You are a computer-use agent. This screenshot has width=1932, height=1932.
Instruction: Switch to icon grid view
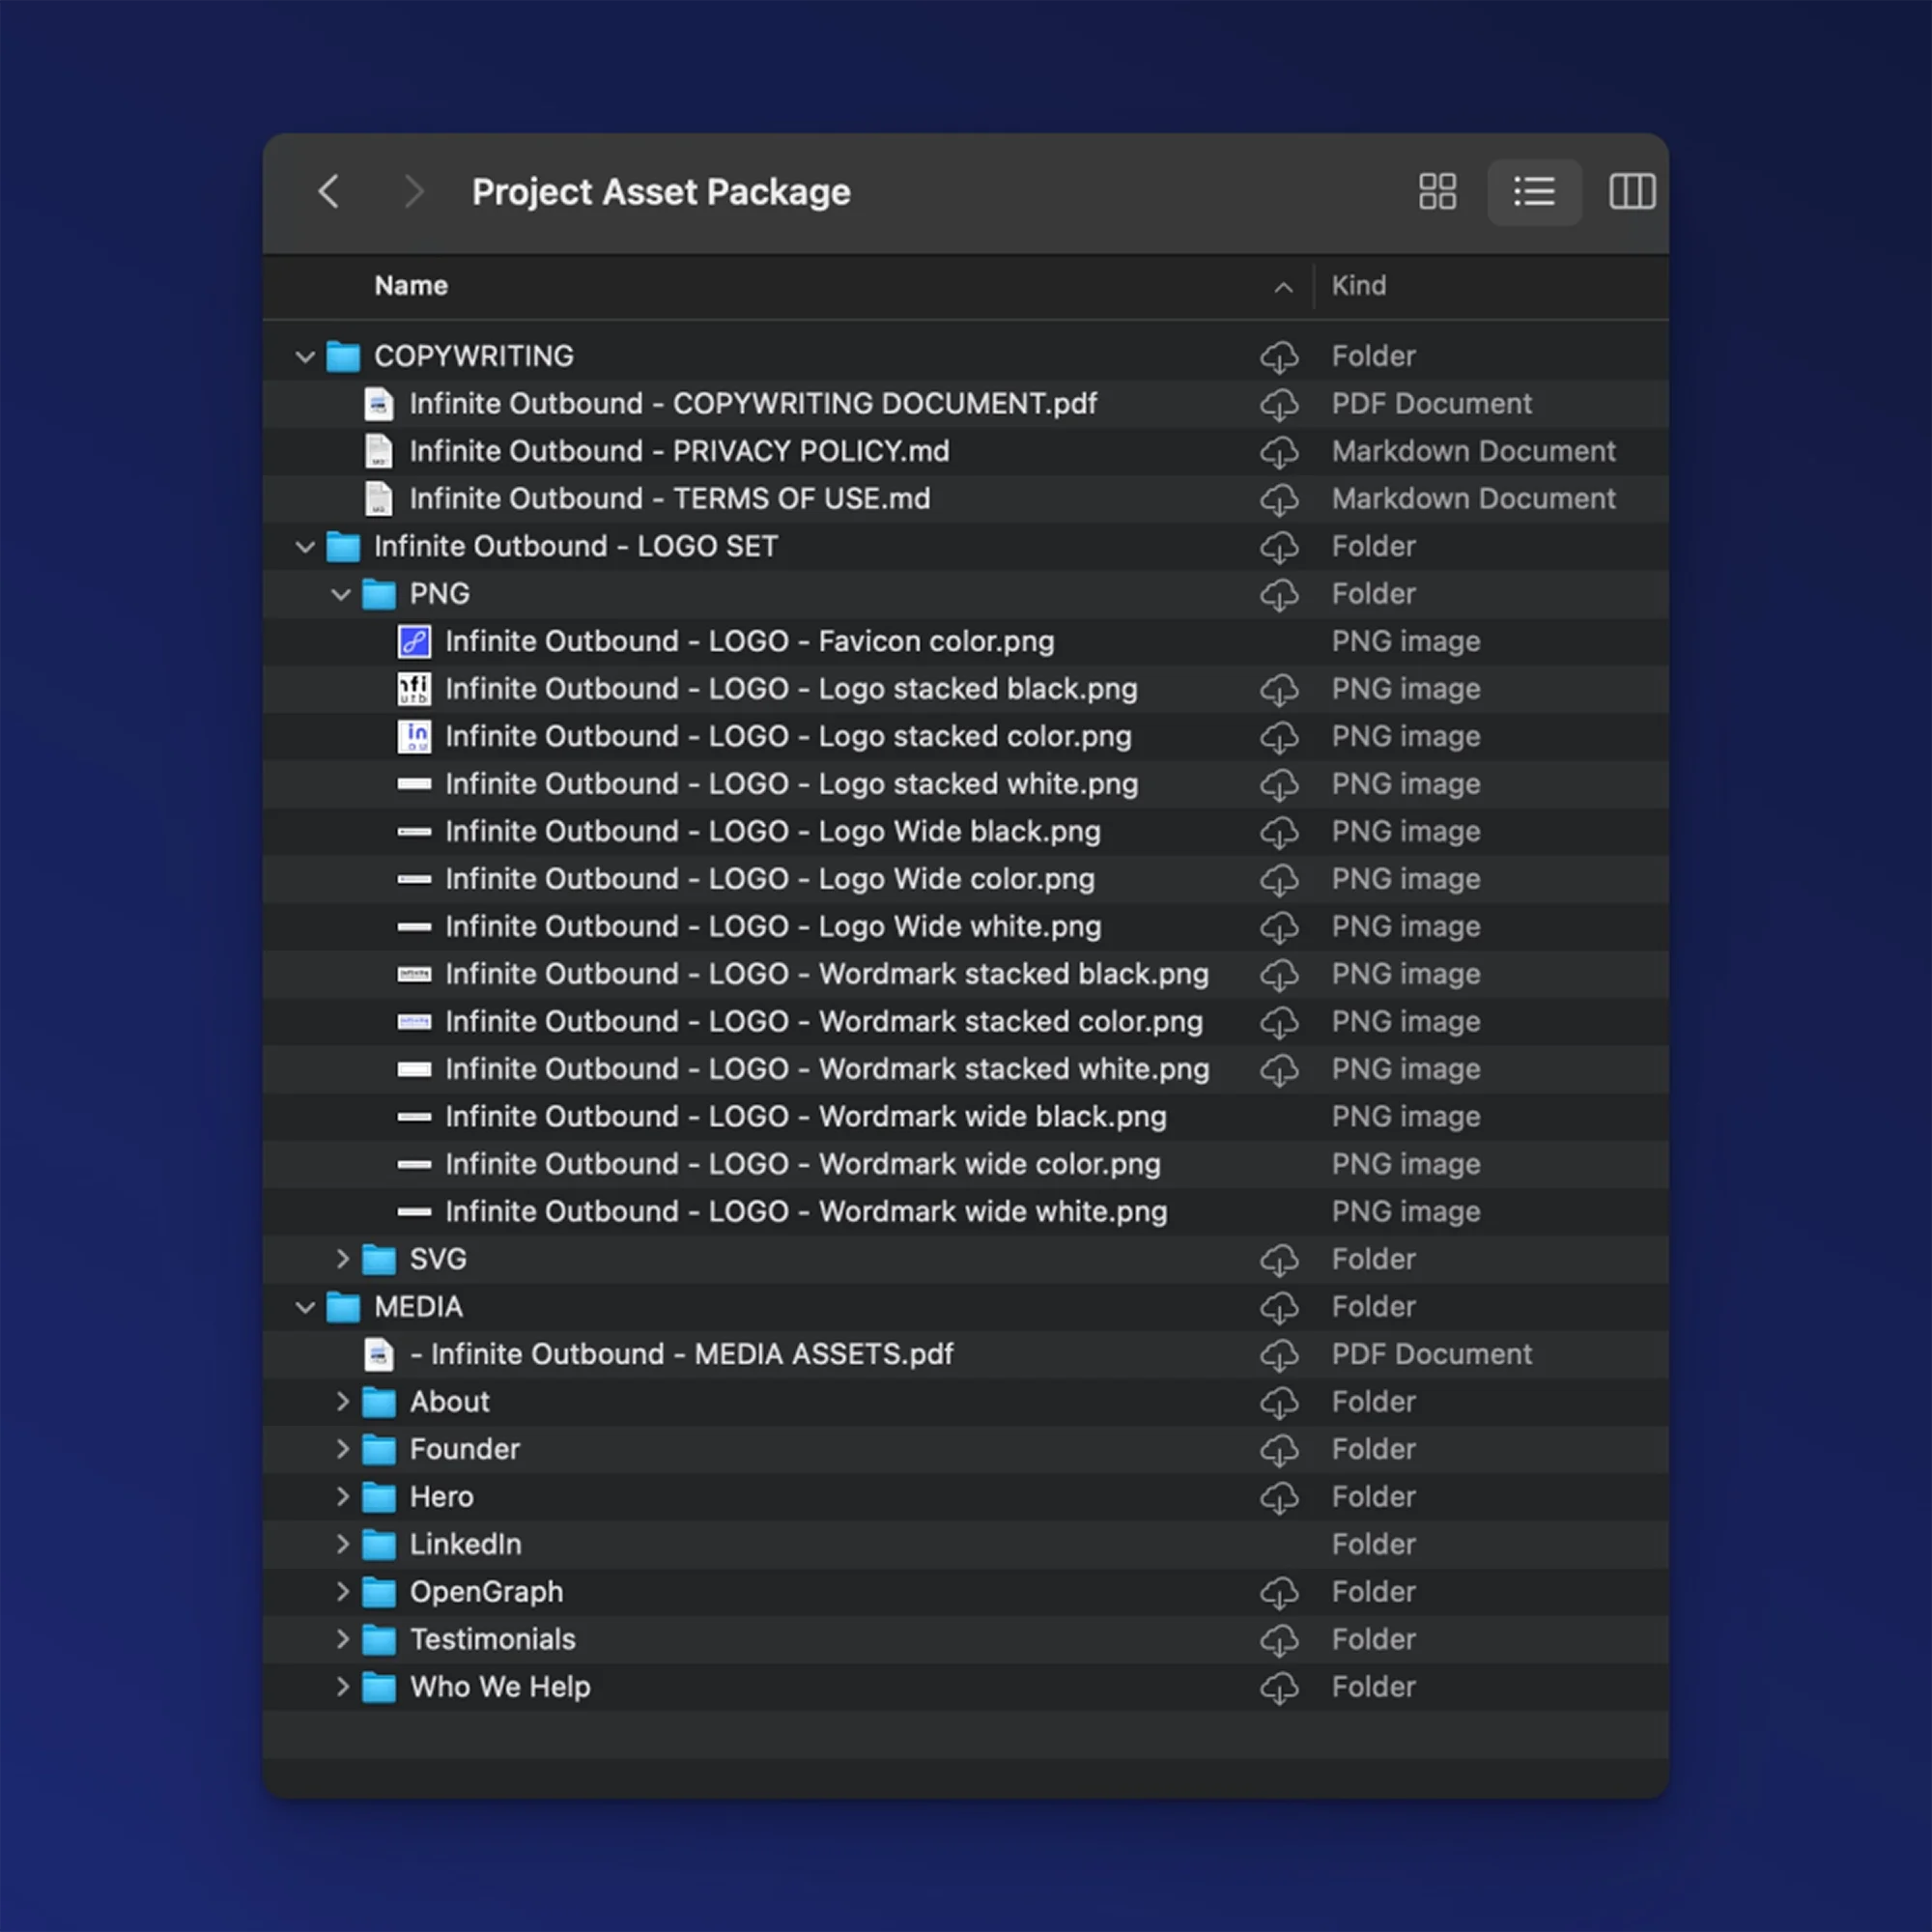coord(1437,191)
